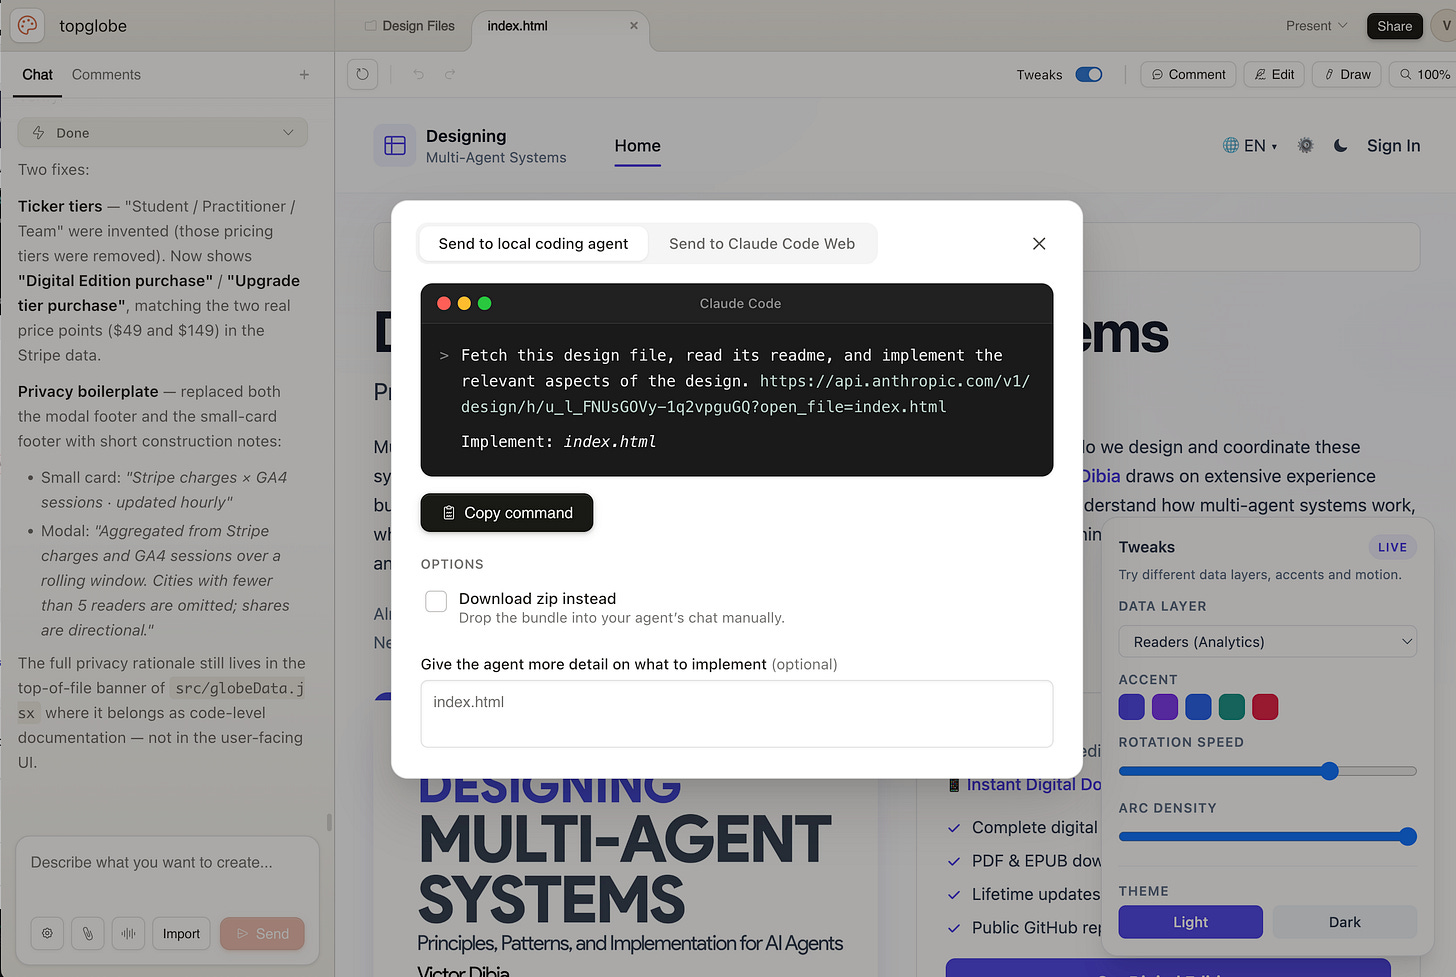Open the Readers (Analytics) data layer dropdown
Image resolution: width=1456 pixels, height=977 pixels.
(x=1268, y=642)
